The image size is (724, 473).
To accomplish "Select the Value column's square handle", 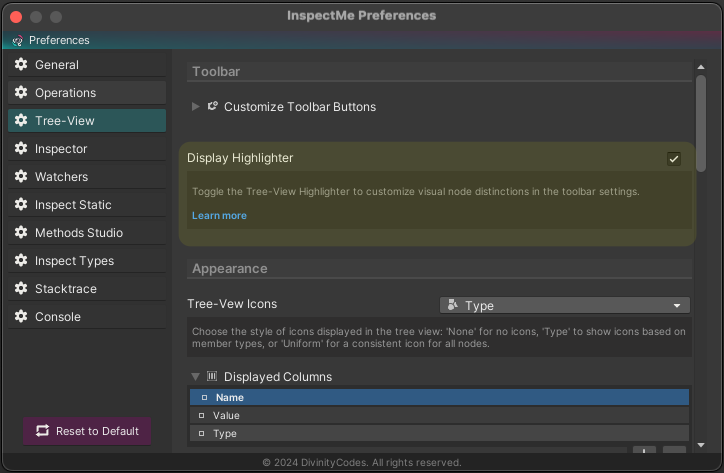I will [x=201, y=416].
